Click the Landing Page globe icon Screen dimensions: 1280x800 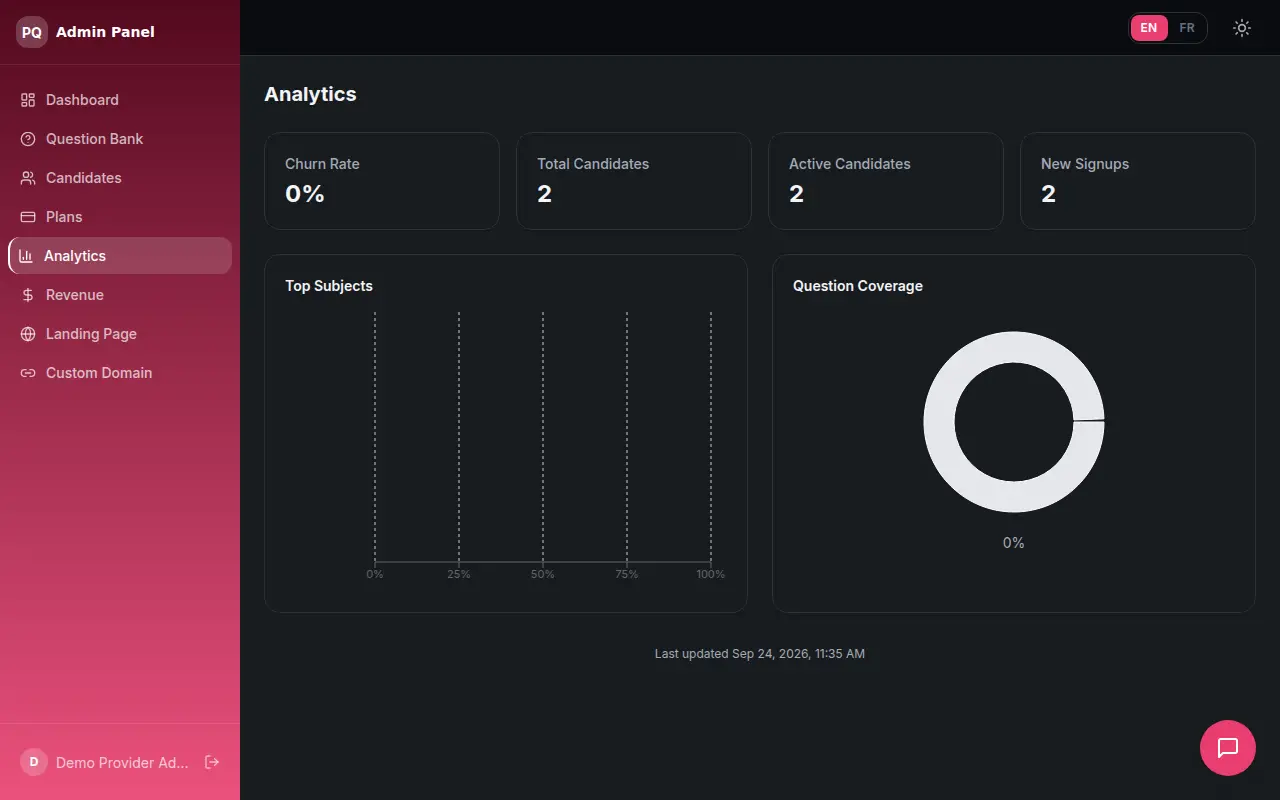tap(28, 334)
